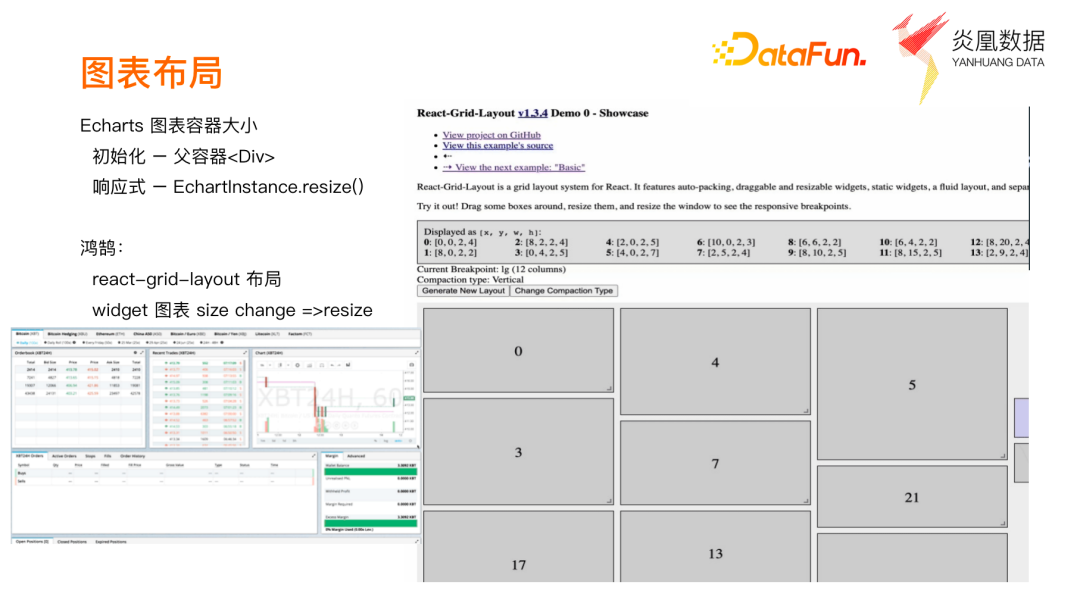
Task: Select grid box labeled 5
Action: (x=912, y=384)
